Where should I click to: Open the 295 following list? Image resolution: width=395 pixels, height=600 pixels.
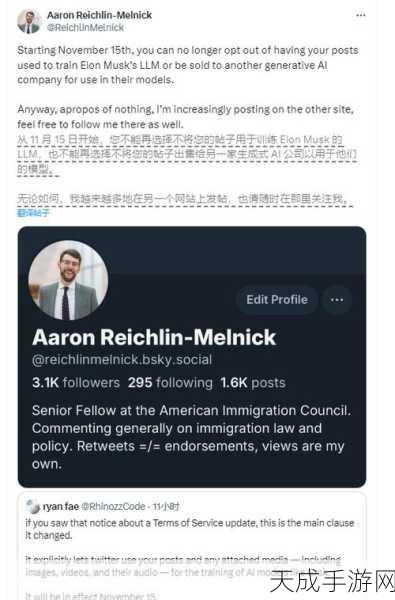point(170,383)
